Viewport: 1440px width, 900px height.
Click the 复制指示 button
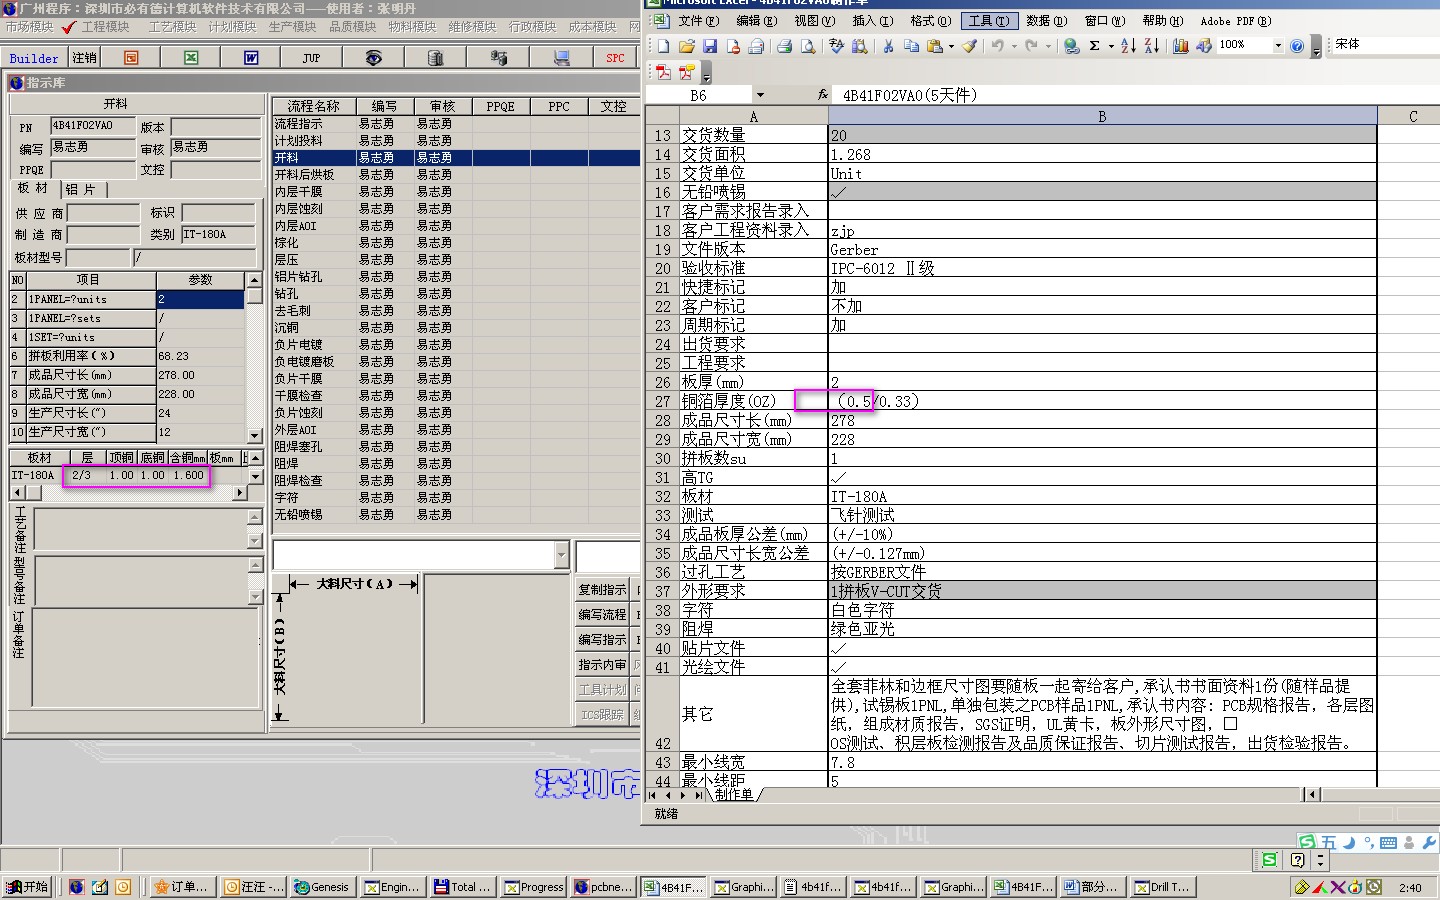point(603,590)
